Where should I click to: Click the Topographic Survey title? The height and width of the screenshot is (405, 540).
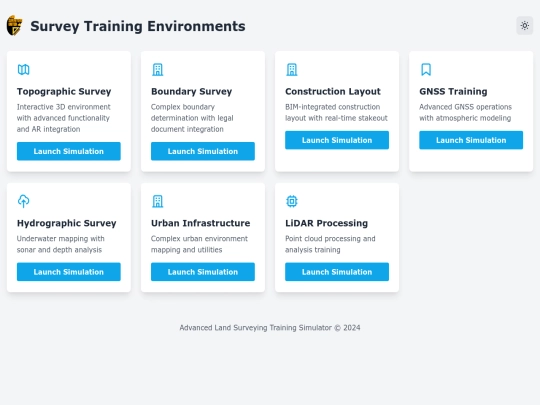(x=64, y=92)
